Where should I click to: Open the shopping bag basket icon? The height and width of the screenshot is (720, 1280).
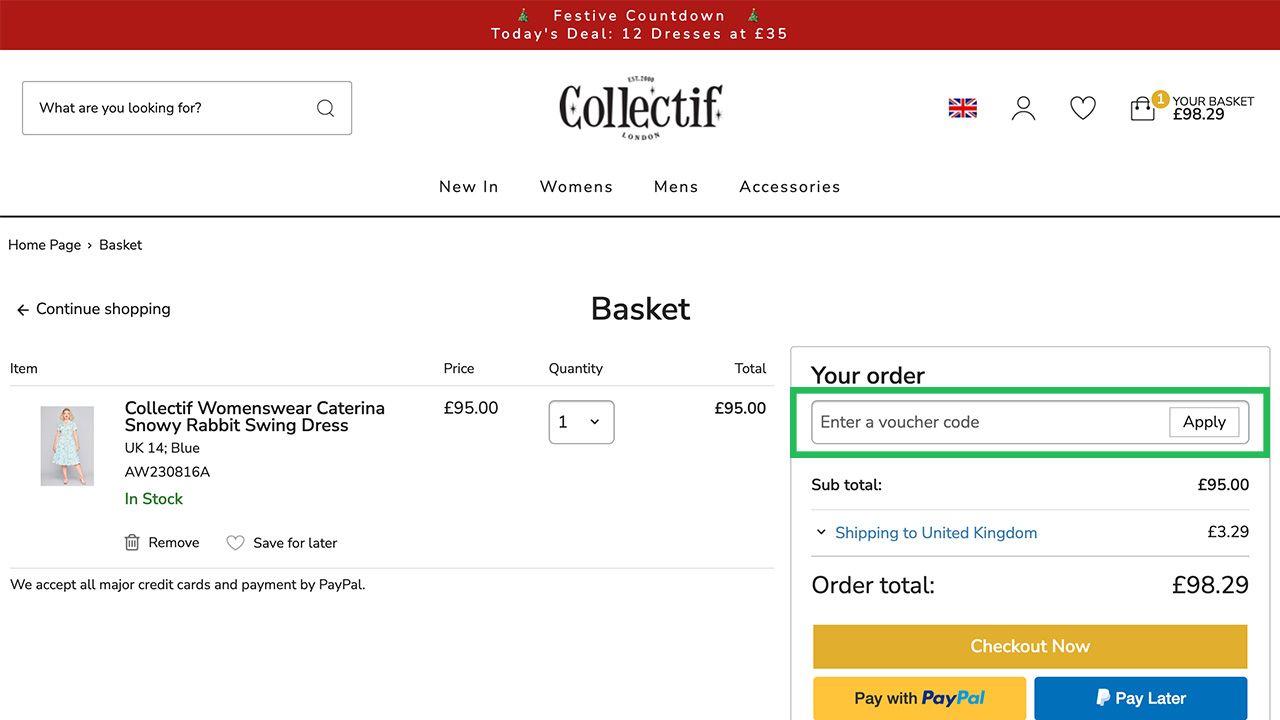(1142, 108)
